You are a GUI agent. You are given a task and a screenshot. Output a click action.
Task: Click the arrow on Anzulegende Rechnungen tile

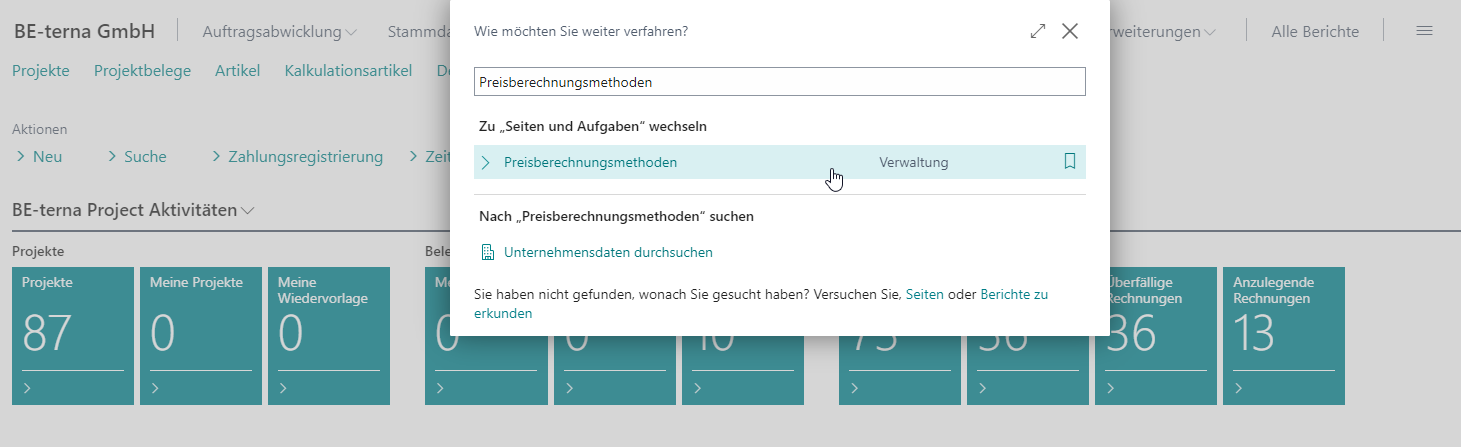pos(1239,389)
